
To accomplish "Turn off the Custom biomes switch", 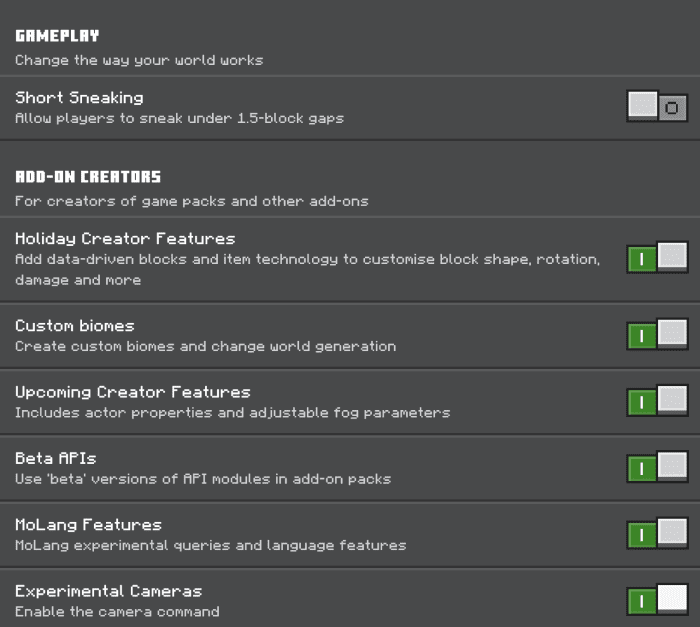I will pos(657,334).
